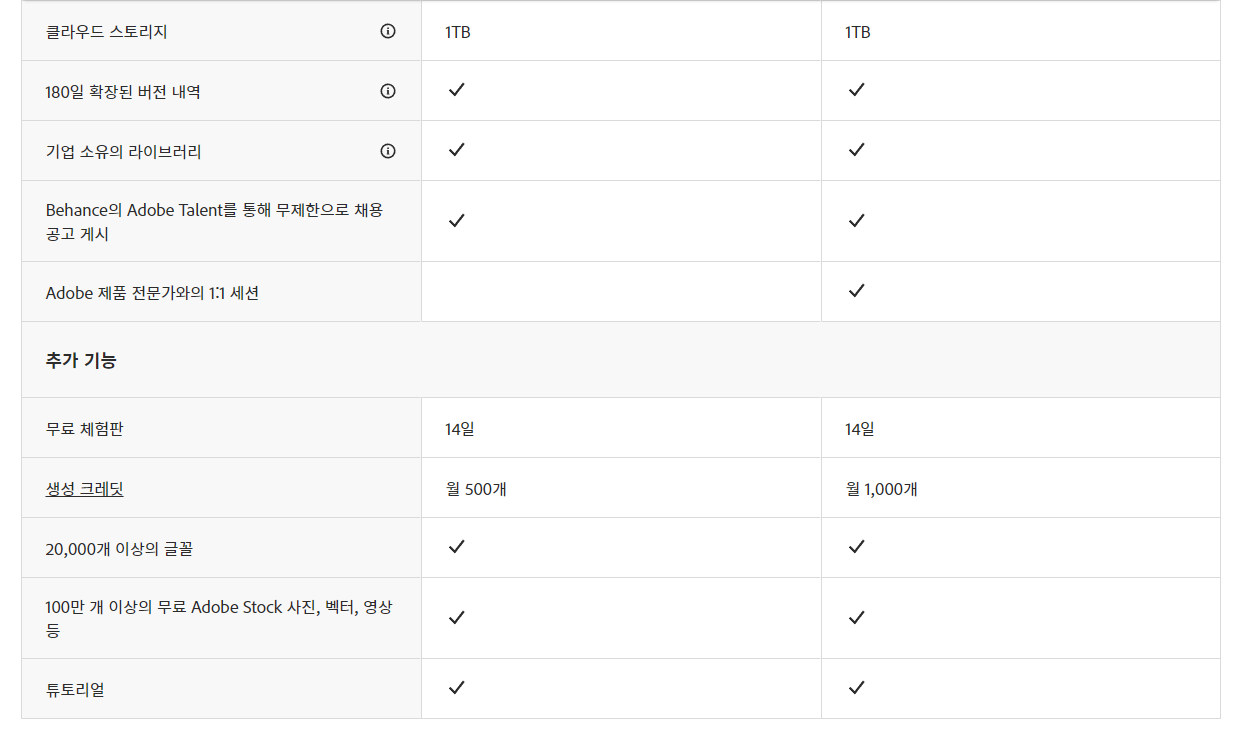The width and height of the screenshot is (1244, 732).
Task: Click the checkmark for Adobe Stock 사진 in second column
Action: (x=856, y=617)
